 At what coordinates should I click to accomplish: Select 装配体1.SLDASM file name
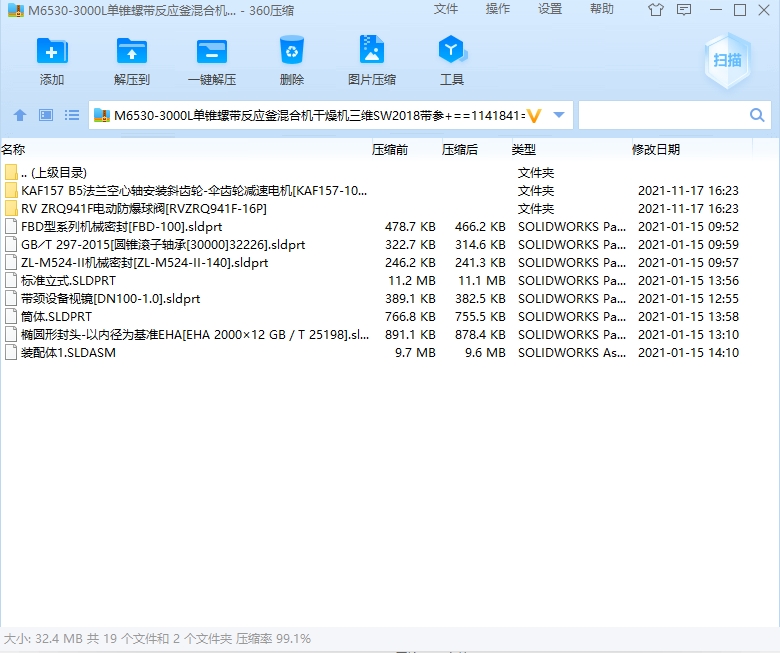coord(68,353)
